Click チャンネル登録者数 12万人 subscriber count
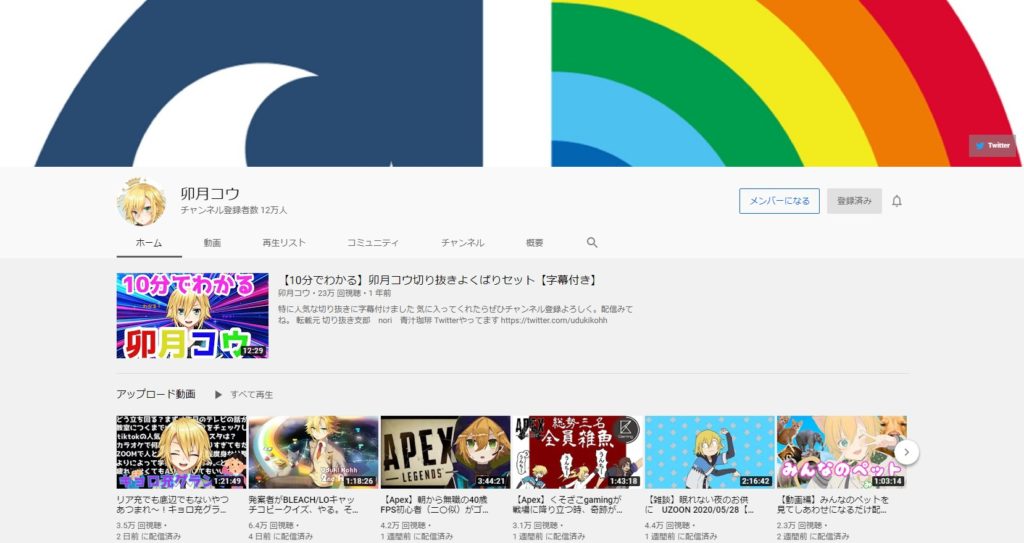The image size is (1024, 543). pyautogui.click(x=234, y=210)
